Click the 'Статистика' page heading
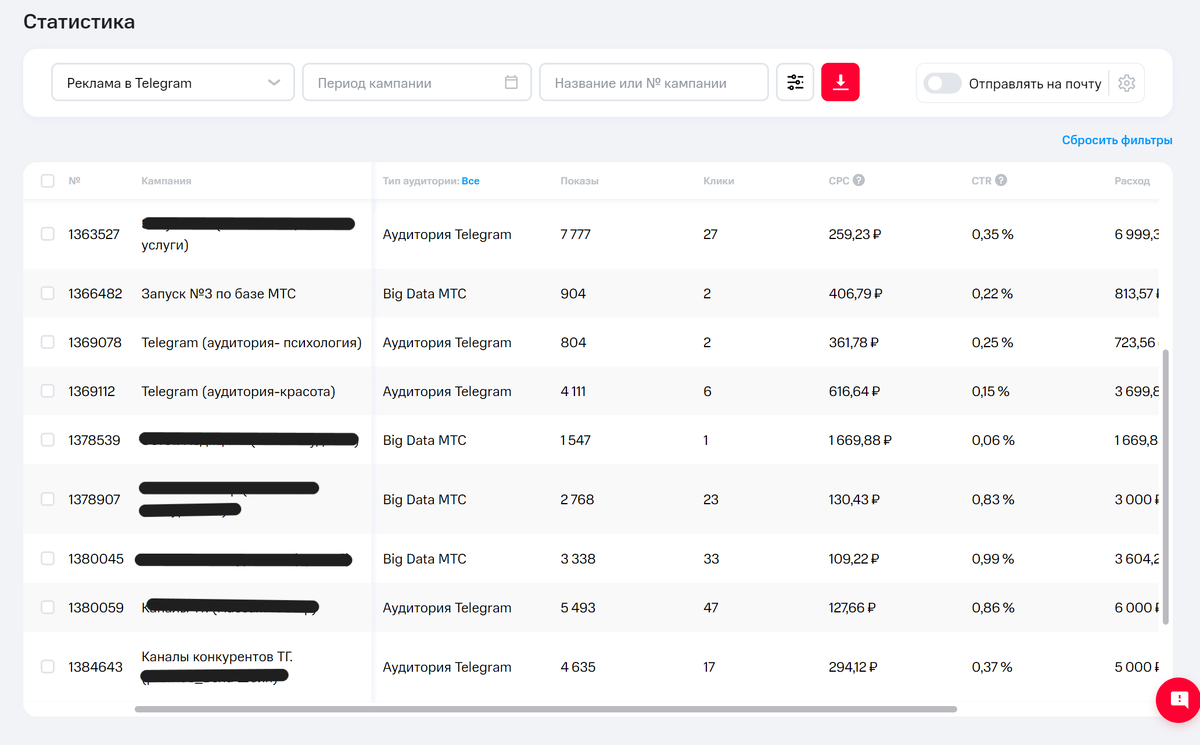Screen dimensions: 1200x745 point(79,22)
